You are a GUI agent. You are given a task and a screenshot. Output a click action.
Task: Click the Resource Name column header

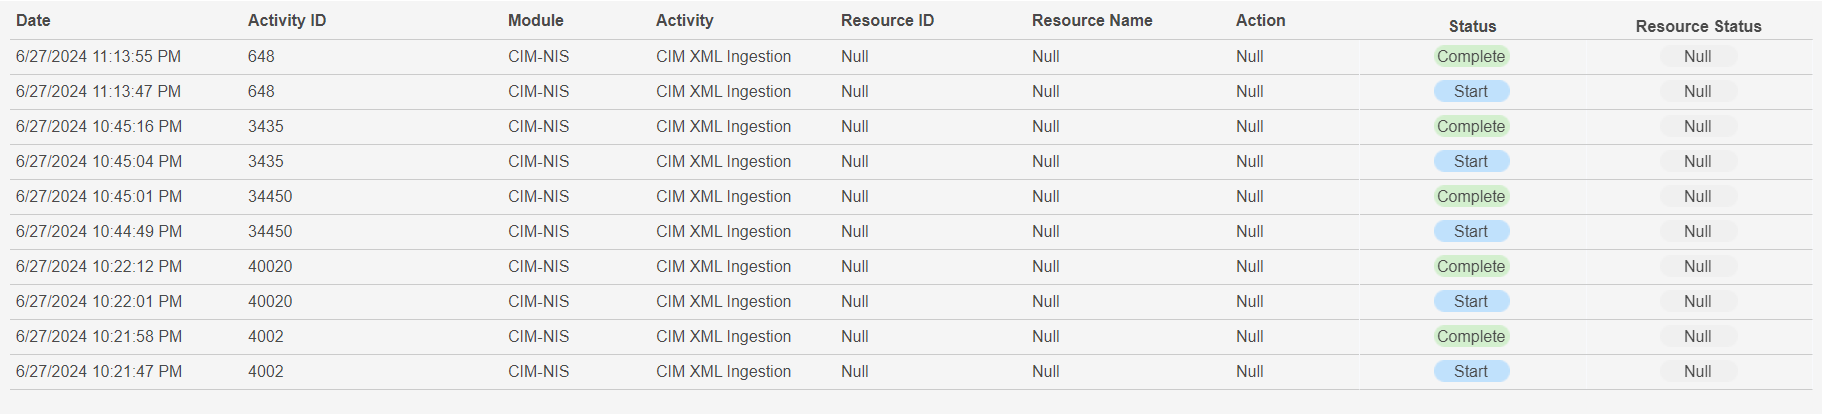(1092, 20)
